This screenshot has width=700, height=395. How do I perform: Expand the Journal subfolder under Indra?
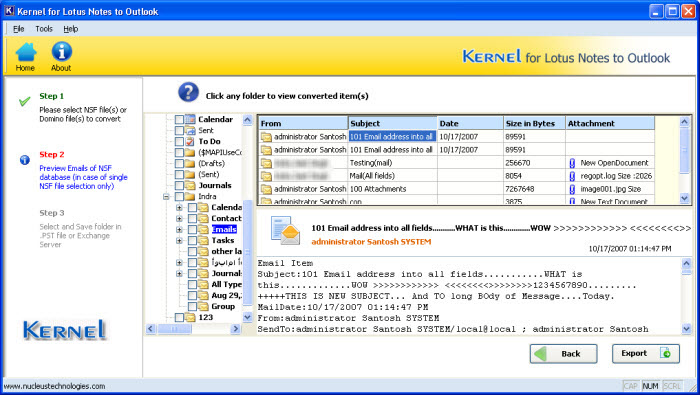[x=179, y=274]
